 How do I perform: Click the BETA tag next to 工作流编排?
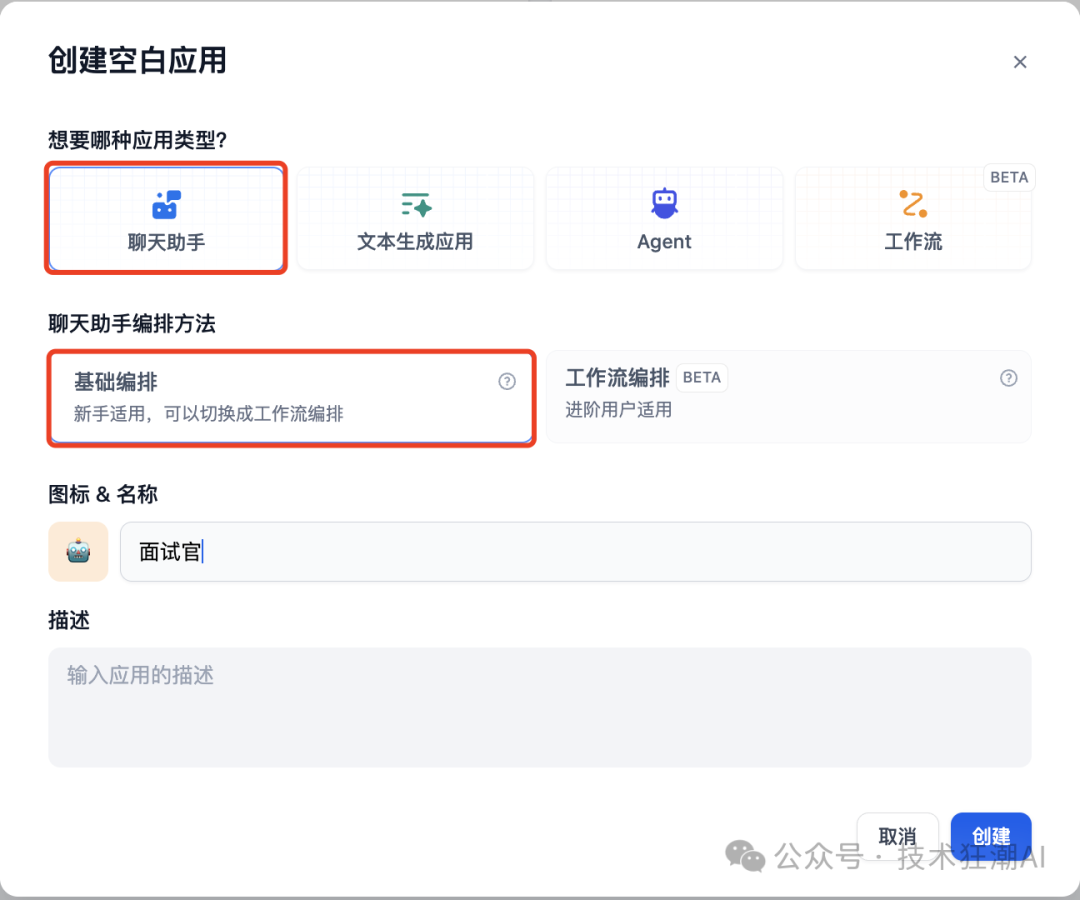[x=702, y=378]
